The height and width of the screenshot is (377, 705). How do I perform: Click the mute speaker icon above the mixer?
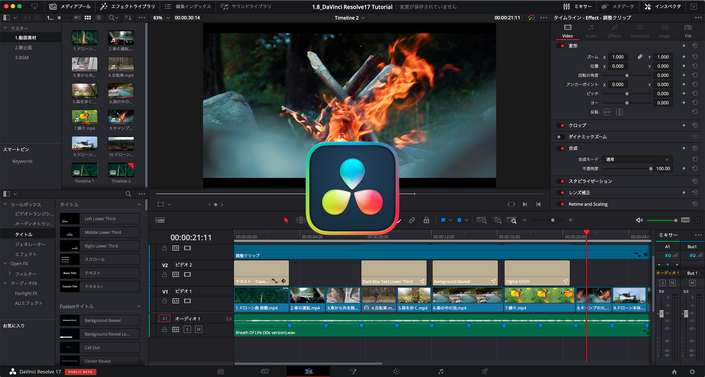pyautogui.click(x=639, y=220)
